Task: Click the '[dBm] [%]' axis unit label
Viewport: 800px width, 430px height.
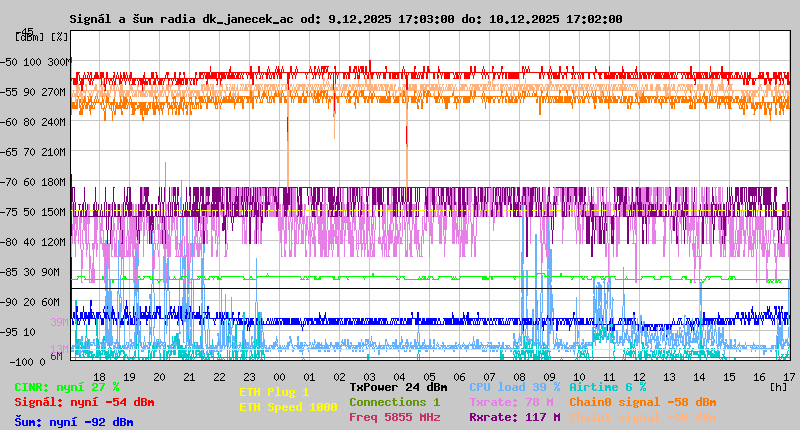Action: (41, 37)
